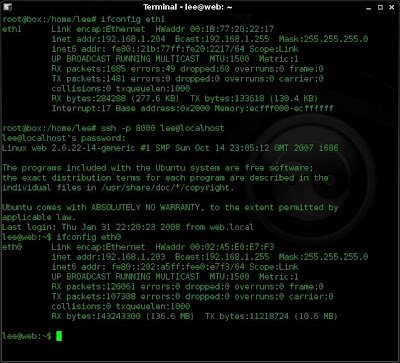
Task: Click the 'Last login: Thu Jan 31' line
Action: coord(128,227)
